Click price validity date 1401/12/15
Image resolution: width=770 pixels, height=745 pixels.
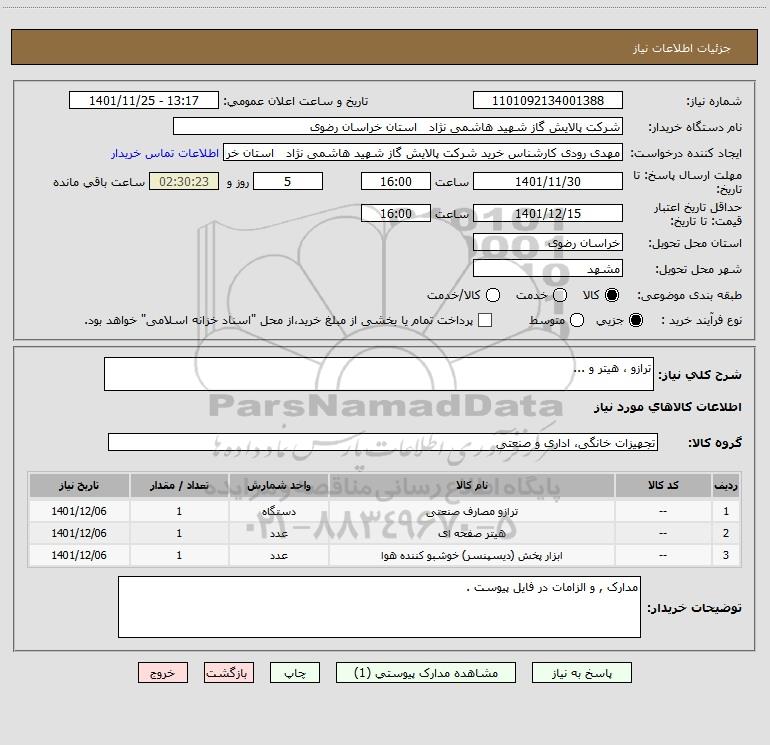click(x=548, y=214)
